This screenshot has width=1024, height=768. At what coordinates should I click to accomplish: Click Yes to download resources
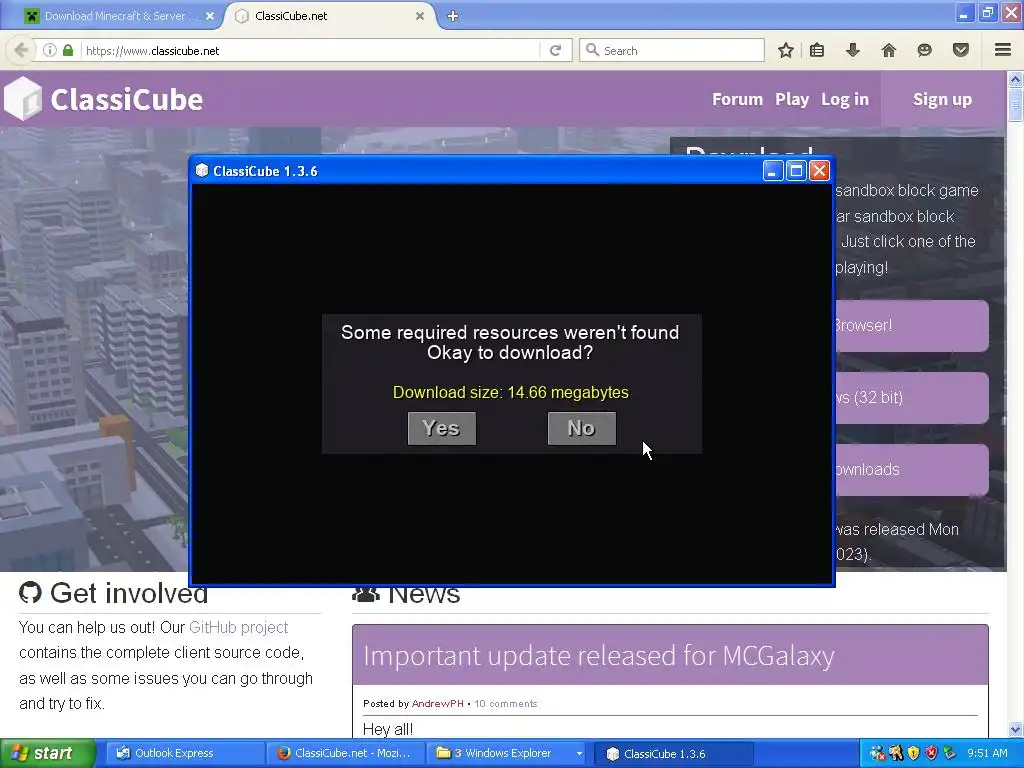(x=441, y=428)
